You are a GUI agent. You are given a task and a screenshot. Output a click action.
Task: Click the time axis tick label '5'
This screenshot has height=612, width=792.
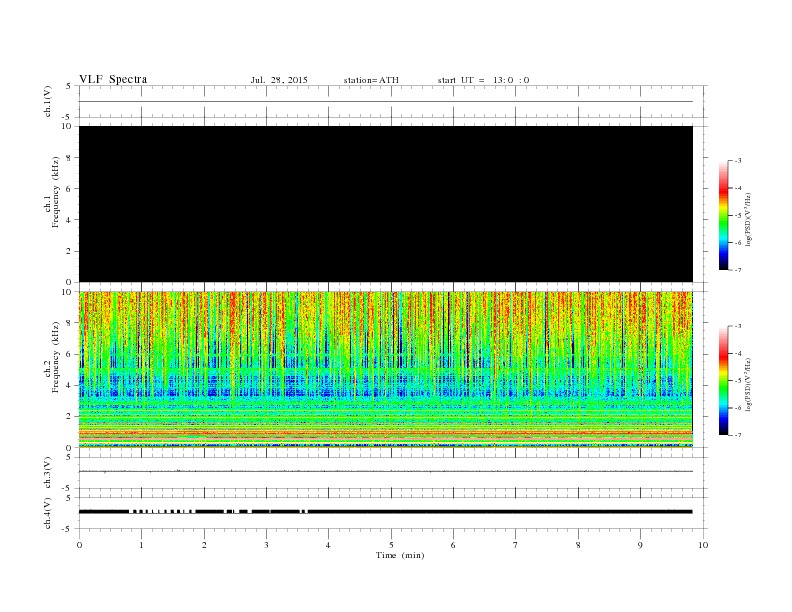pos(391,545)
